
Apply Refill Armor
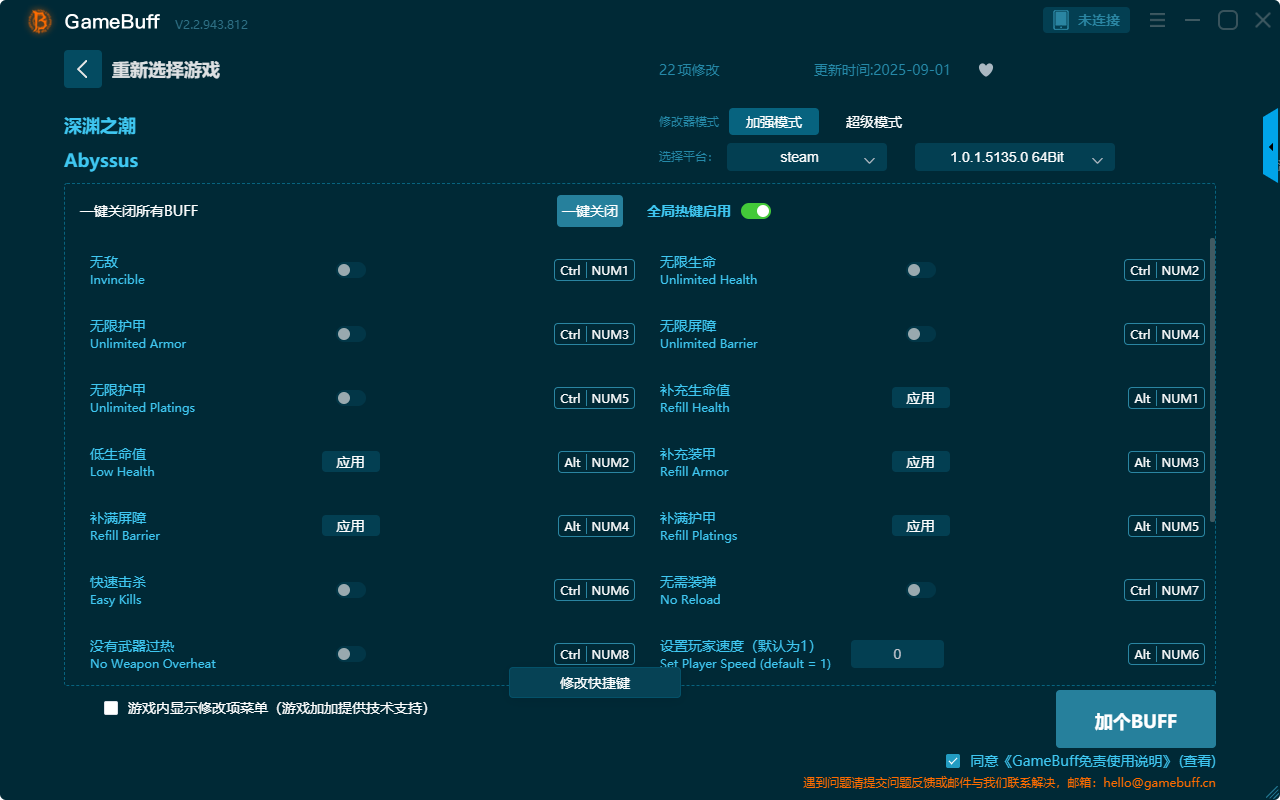point(921,462)
